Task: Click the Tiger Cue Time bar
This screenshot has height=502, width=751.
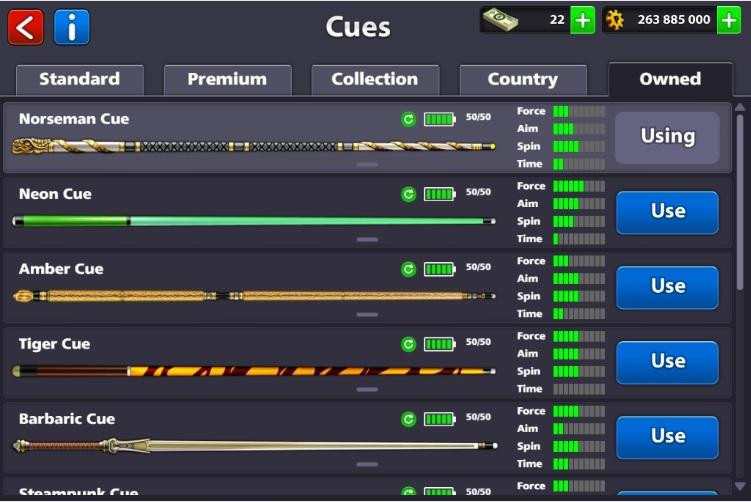Action: (x=579, y=389)
